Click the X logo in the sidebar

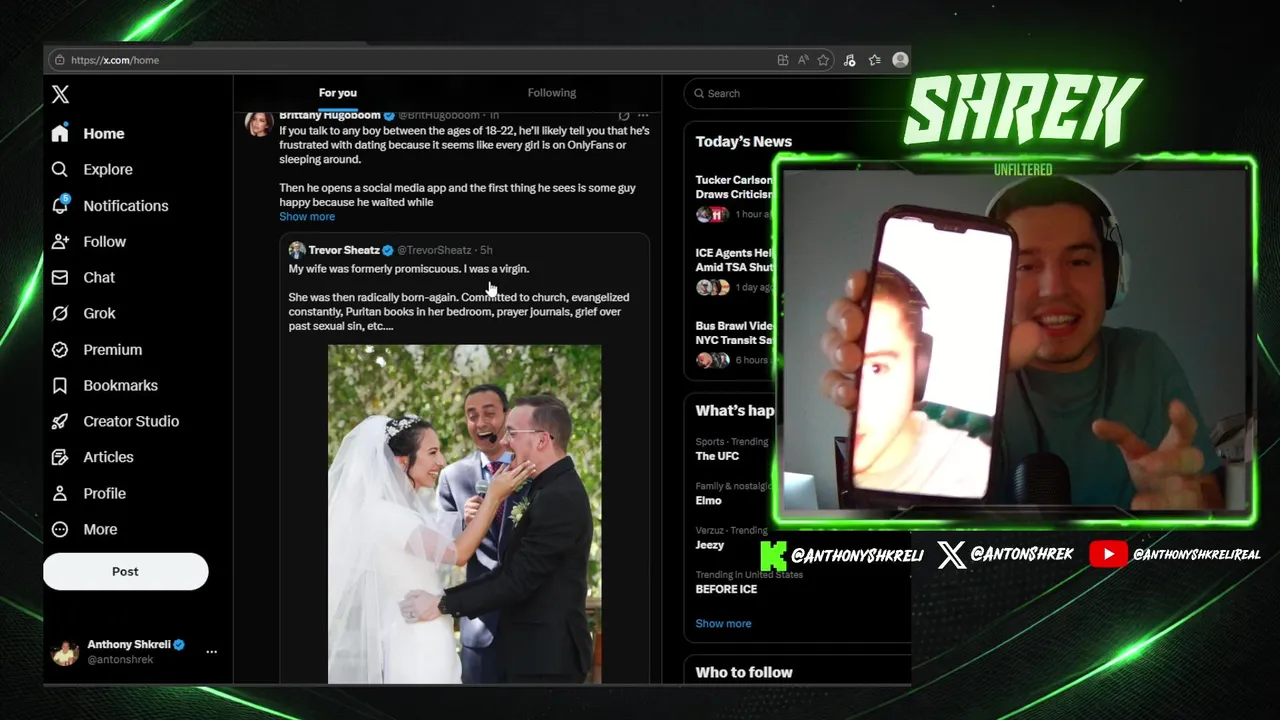pos(60,94)
